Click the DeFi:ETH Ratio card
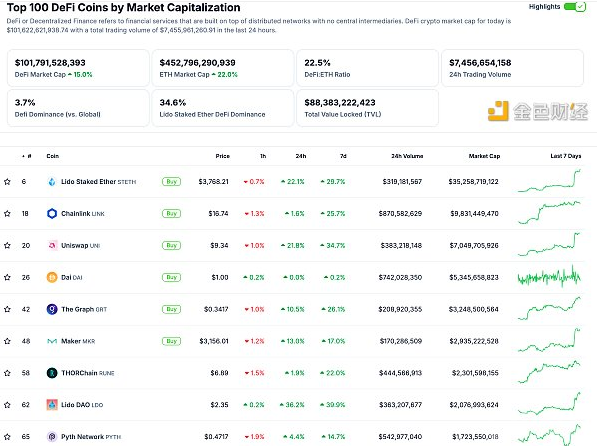 point(367,68)
